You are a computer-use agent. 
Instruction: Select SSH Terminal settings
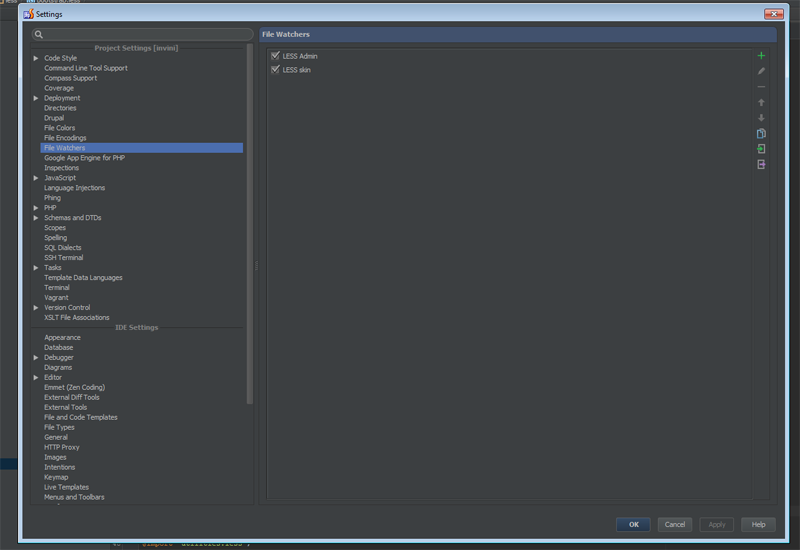coord(63,258)
